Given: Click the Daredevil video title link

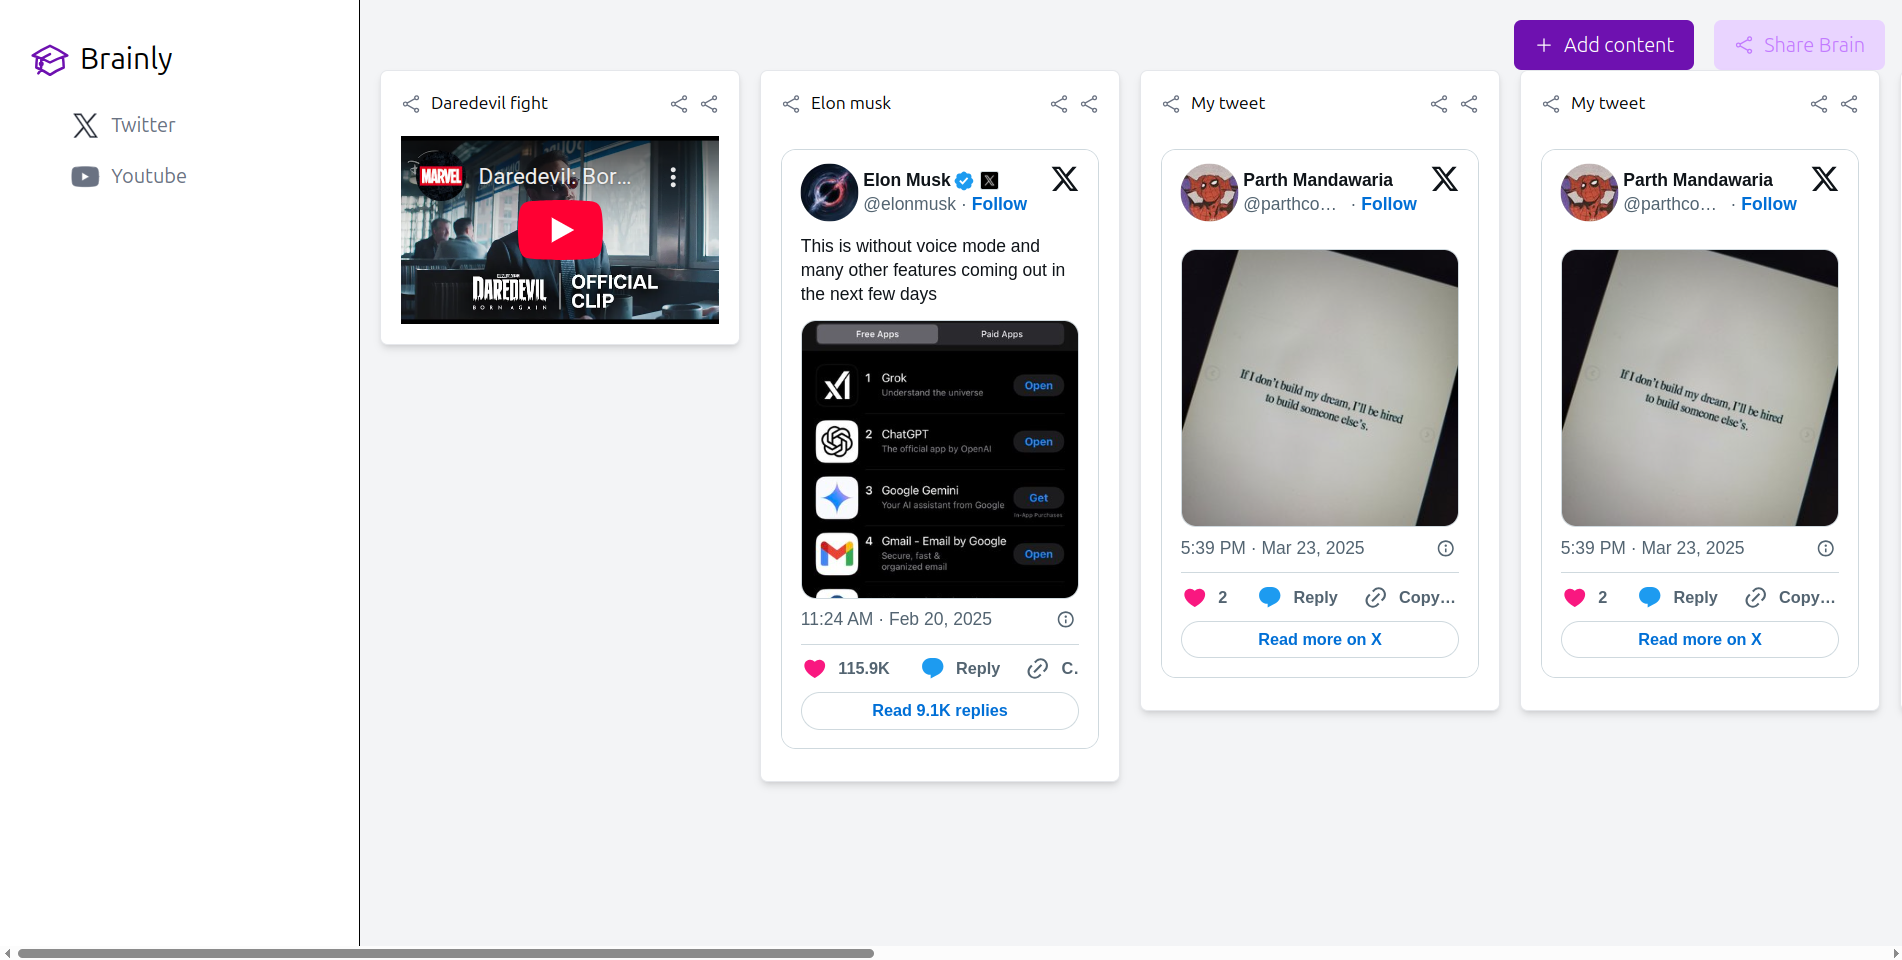Looking at the screenshot, I should pos(555,177).
